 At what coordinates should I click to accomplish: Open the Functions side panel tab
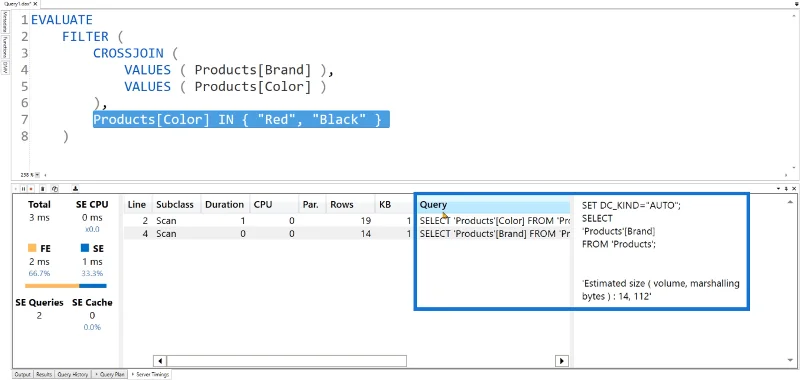5,47
